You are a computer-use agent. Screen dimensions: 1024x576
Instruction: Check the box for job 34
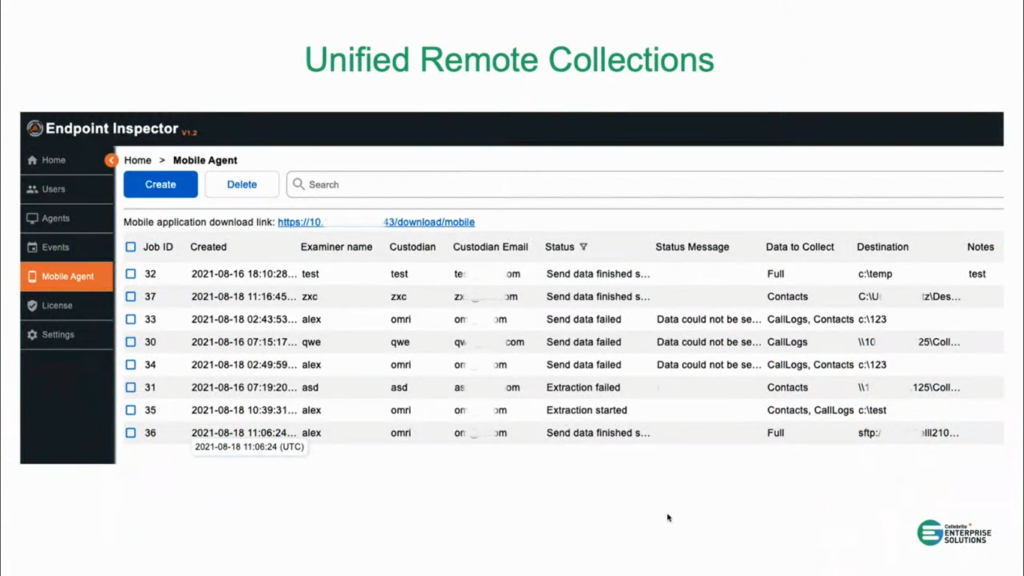[x=131, y=364]
